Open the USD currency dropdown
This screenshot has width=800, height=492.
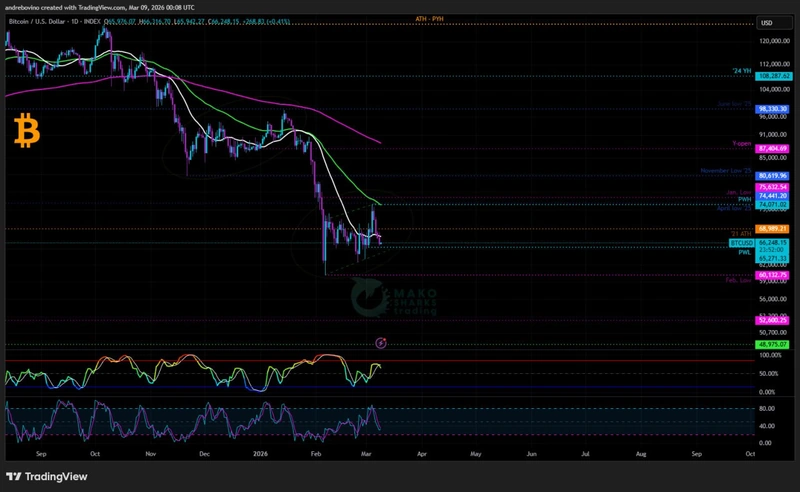[768, 23]
